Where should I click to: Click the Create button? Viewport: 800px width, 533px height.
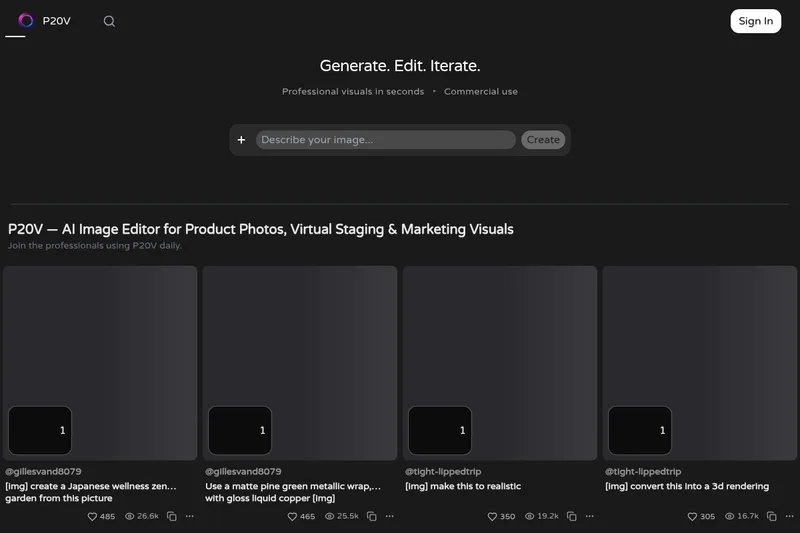543,140
